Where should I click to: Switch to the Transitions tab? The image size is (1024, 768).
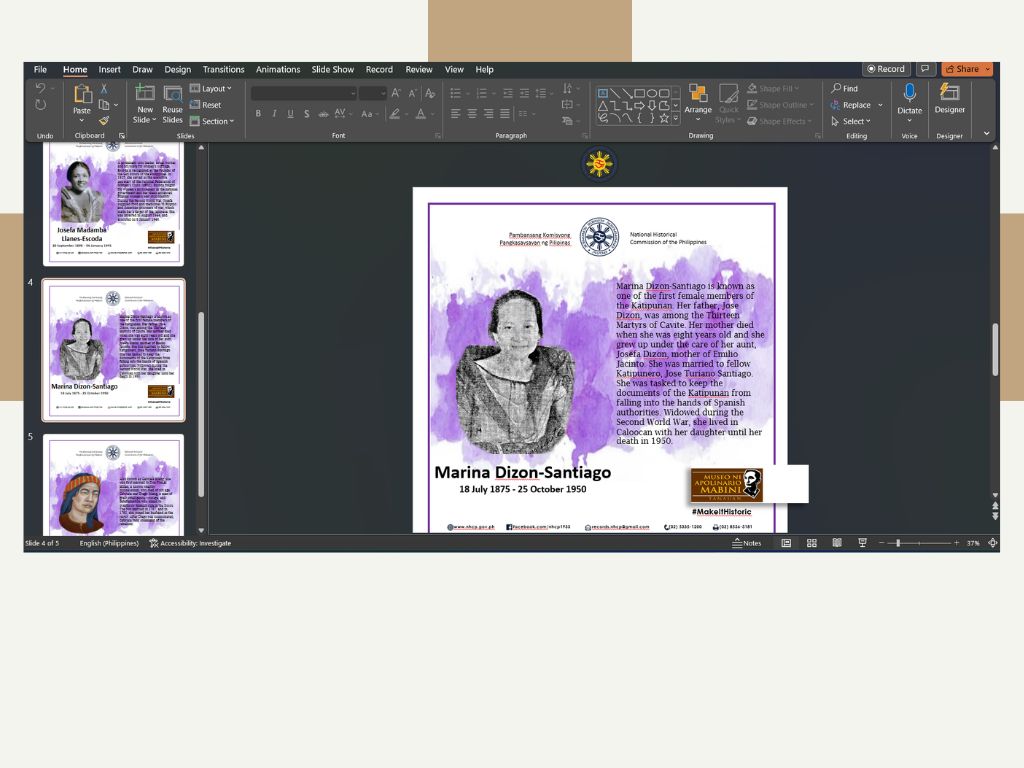pyautogui.click(x=223, y=69)
